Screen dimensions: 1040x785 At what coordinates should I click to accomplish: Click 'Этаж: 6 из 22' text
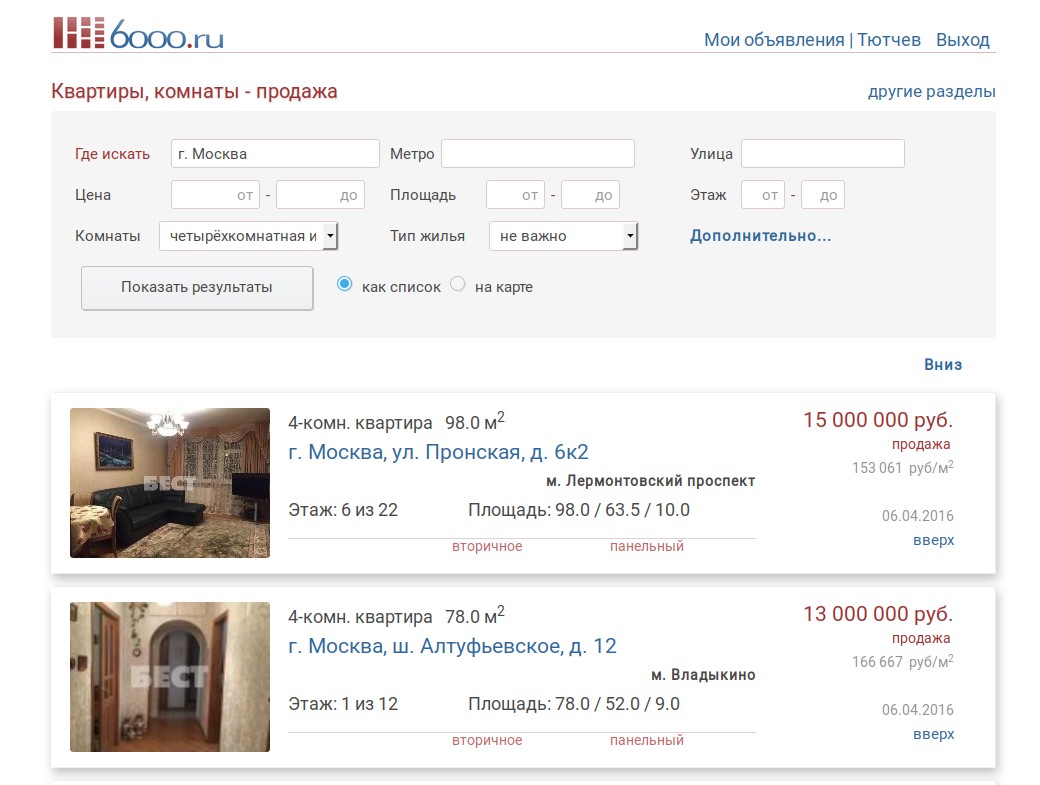pyautogui.click(x=343, y=510)
